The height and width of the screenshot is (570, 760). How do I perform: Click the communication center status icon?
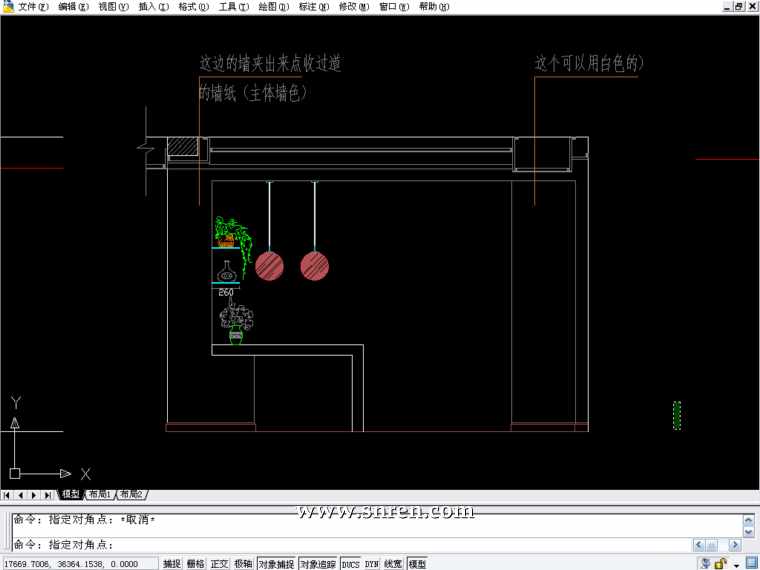click(706, 563)
